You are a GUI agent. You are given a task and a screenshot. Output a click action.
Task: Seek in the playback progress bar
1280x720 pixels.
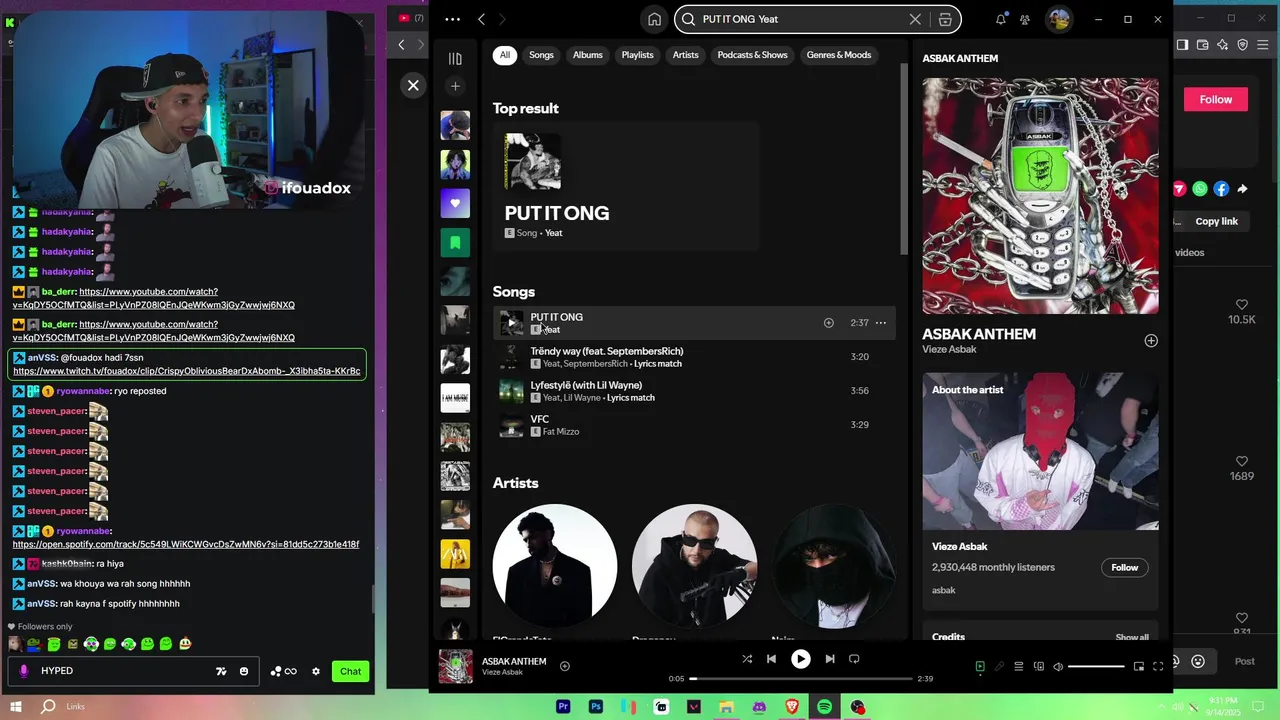click(801, 679)
